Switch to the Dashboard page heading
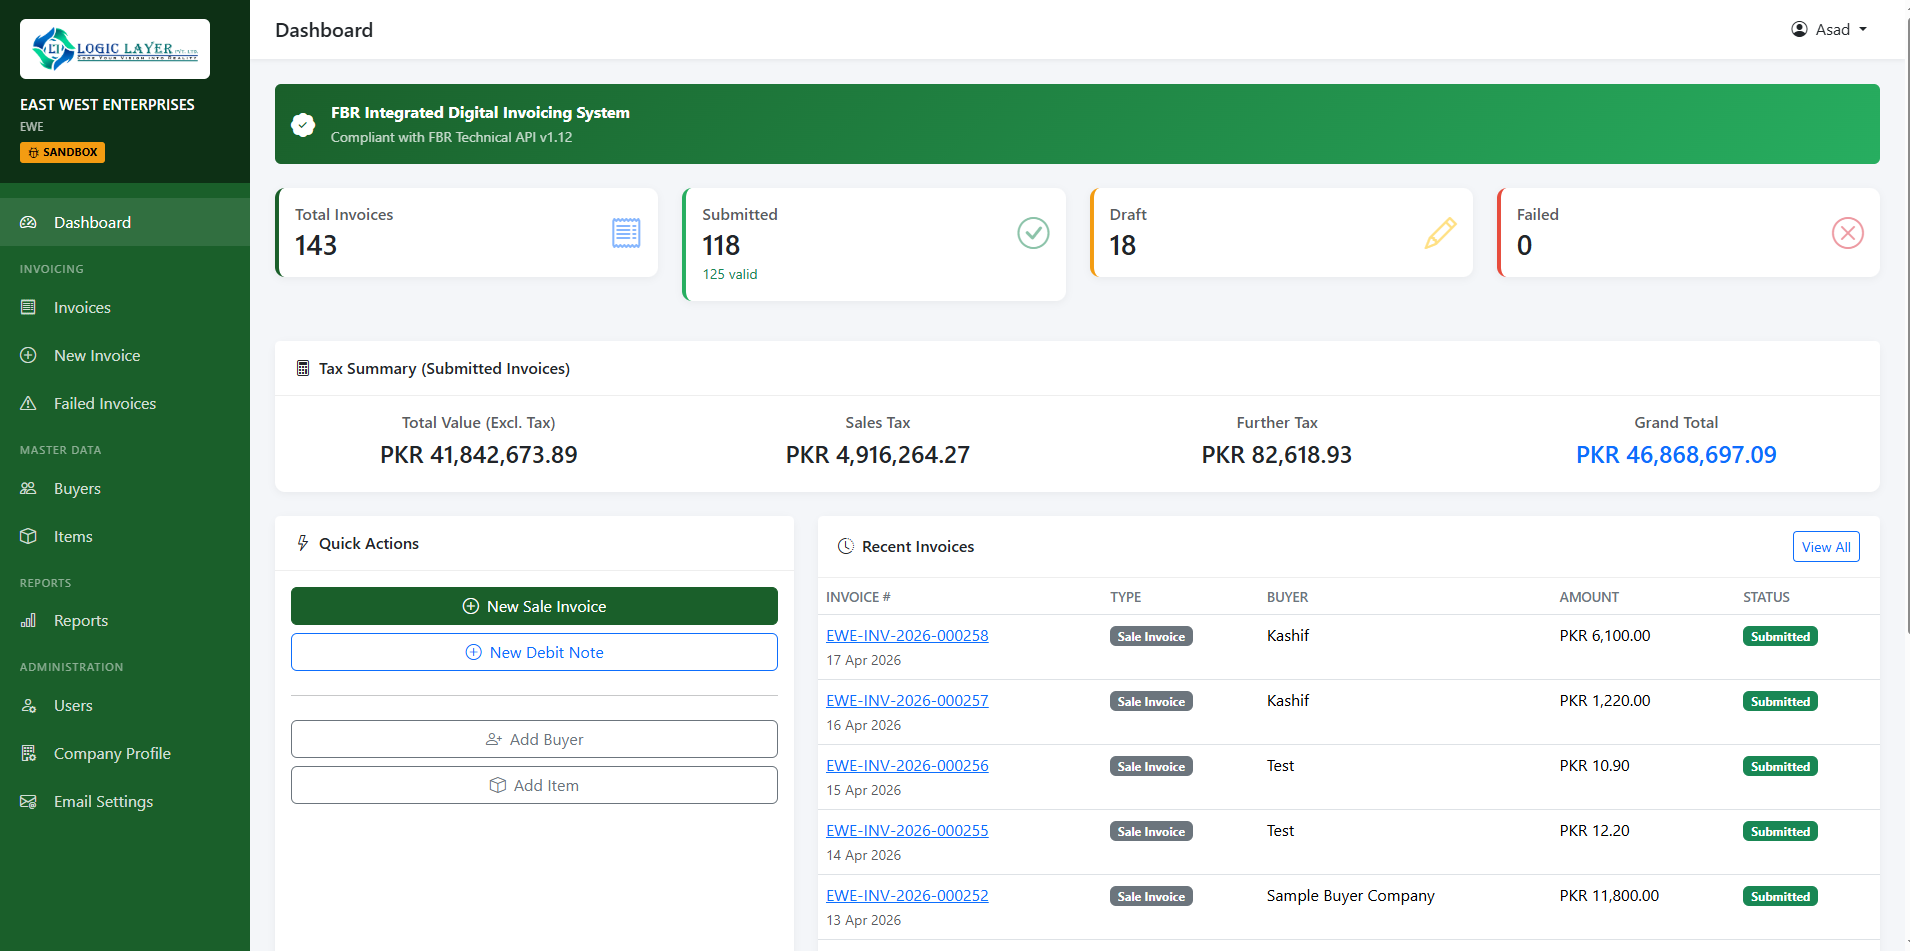This screenshot has height=951, width=1910. click(323, 30)
